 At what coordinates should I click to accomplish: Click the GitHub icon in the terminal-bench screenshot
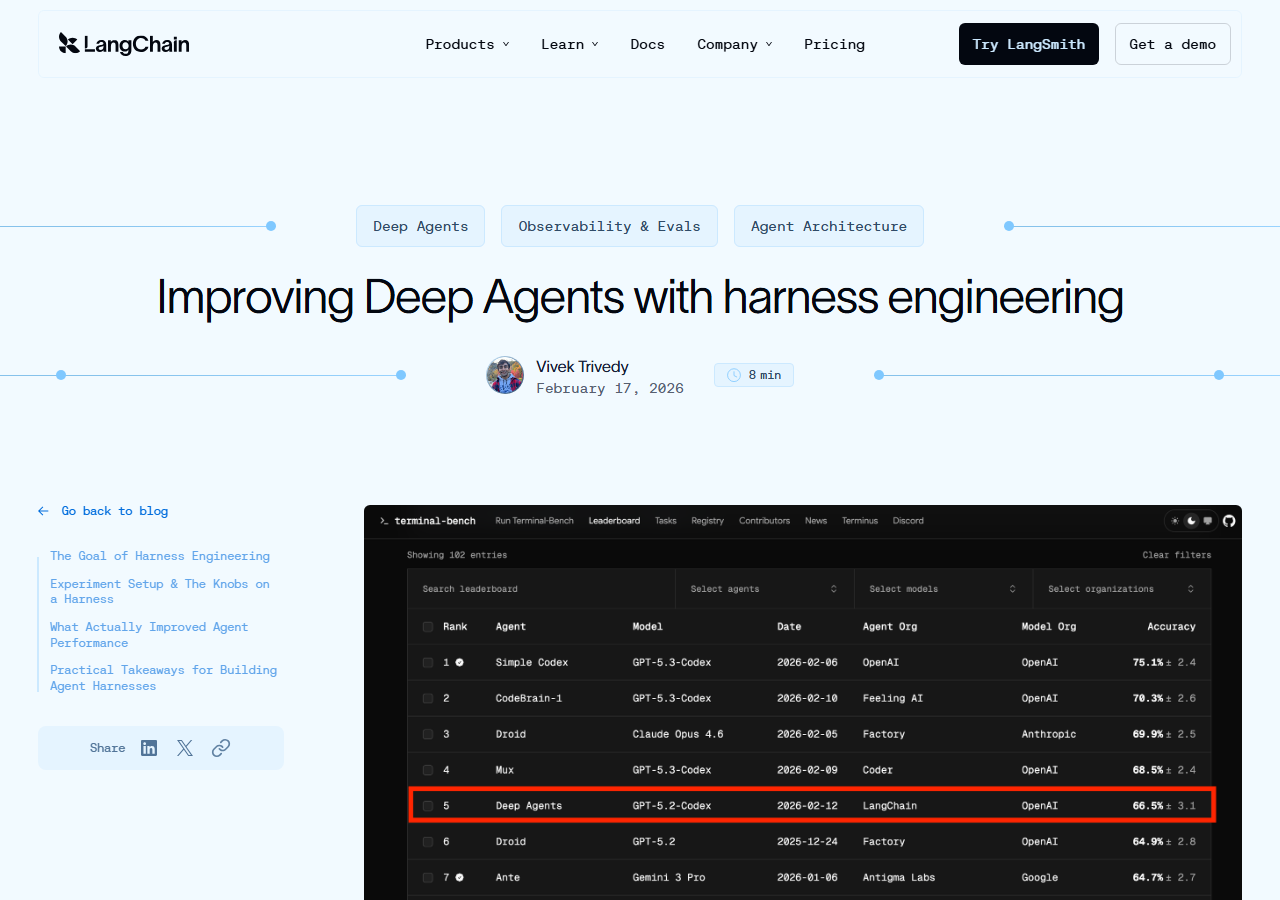coord(1229,521)
